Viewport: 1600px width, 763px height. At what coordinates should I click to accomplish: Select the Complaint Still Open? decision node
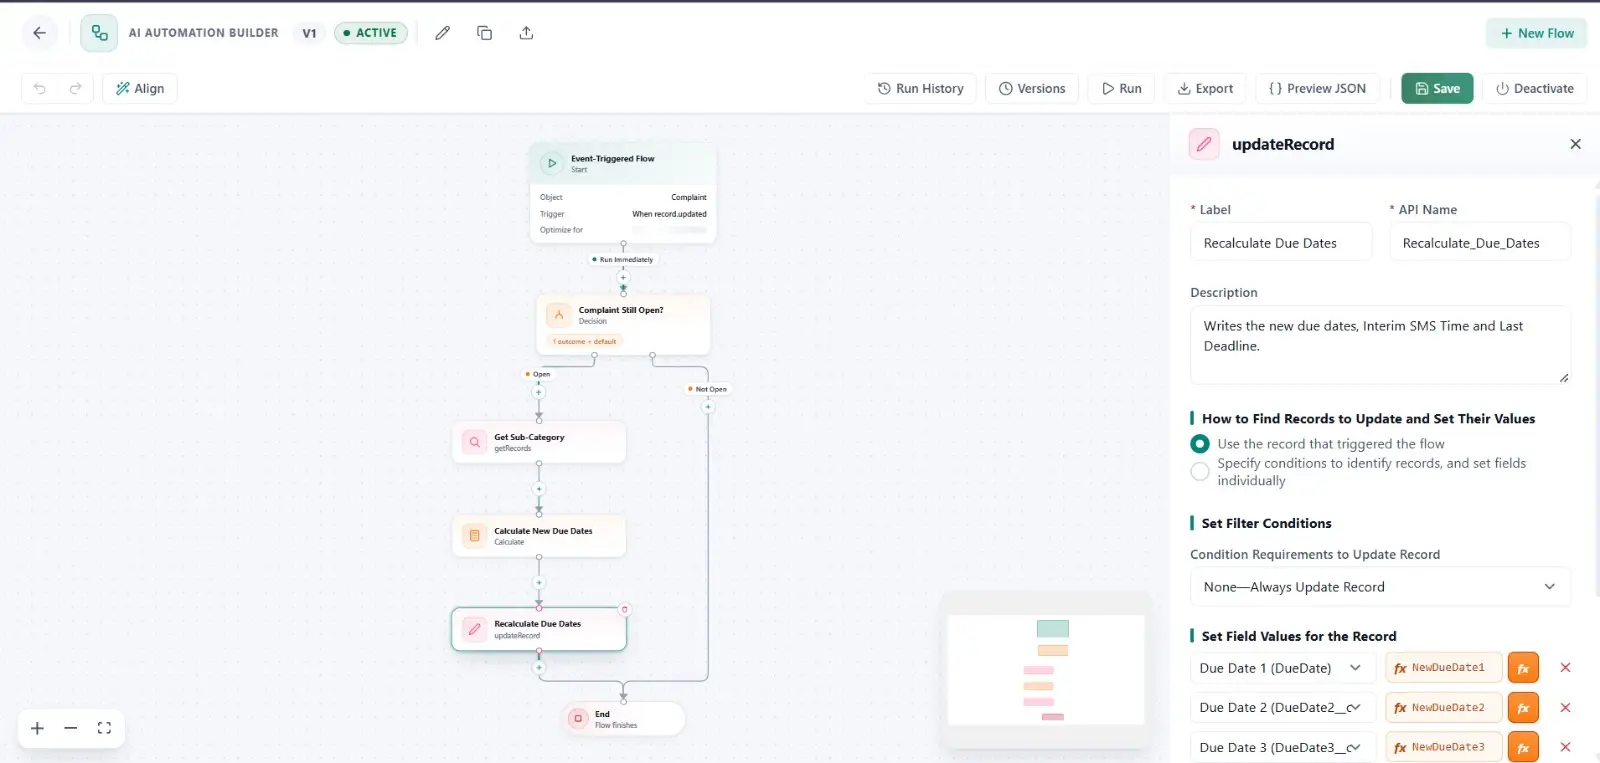pos(623,324)
